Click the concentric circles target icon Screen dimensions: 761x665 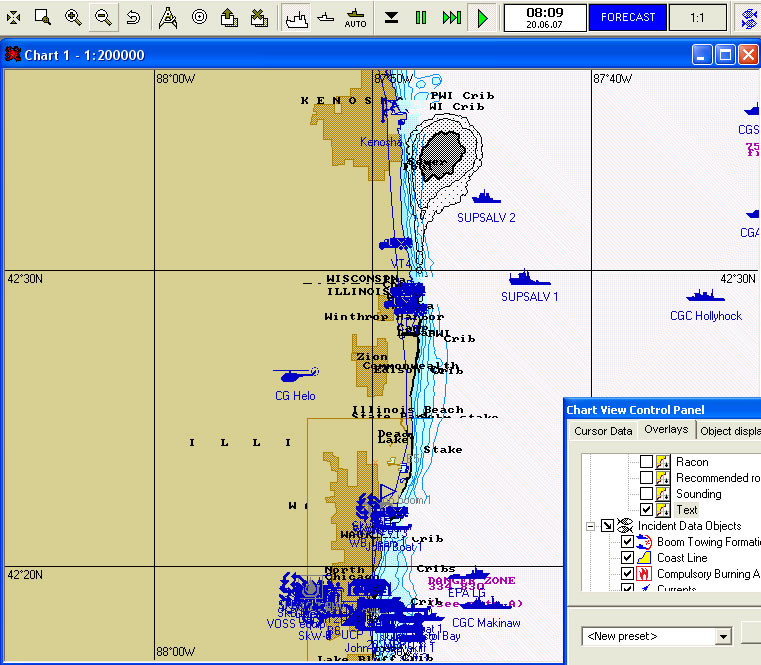click(x=199, y=17)
